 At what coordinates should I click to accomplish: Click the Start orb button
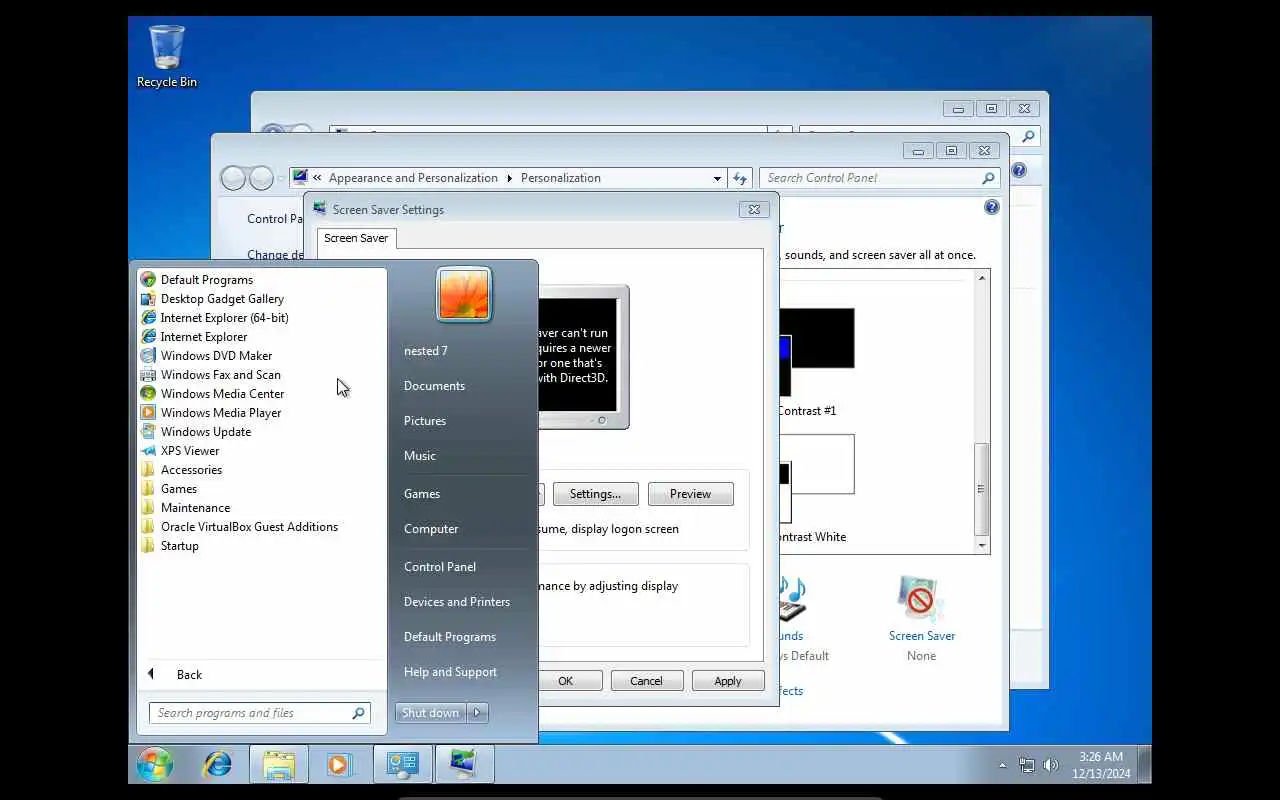pos(155,765)
